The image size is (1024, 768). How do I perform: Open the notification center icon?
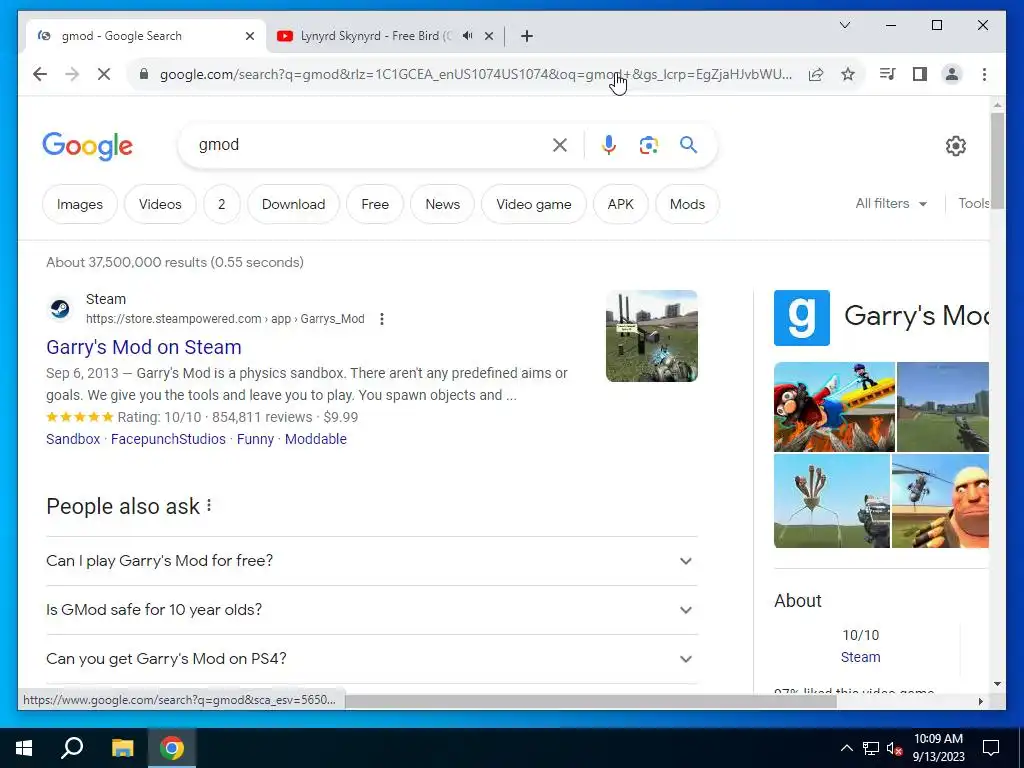point(991,748)
